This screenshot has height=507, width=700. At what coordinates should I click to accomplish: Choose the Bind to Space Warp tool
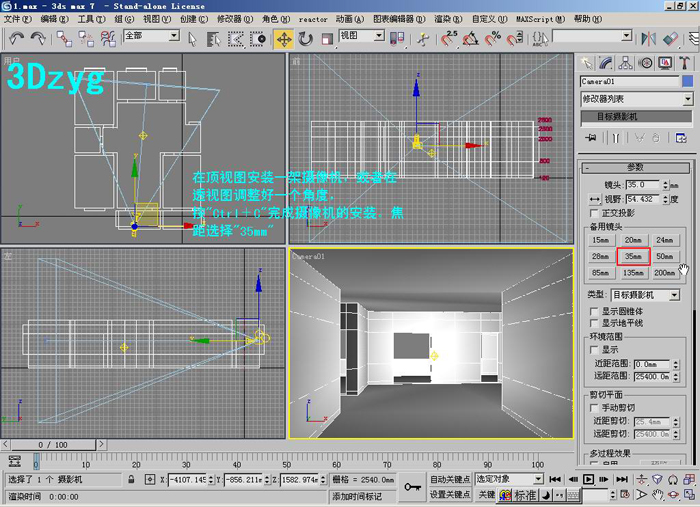(x=108, y=39)
